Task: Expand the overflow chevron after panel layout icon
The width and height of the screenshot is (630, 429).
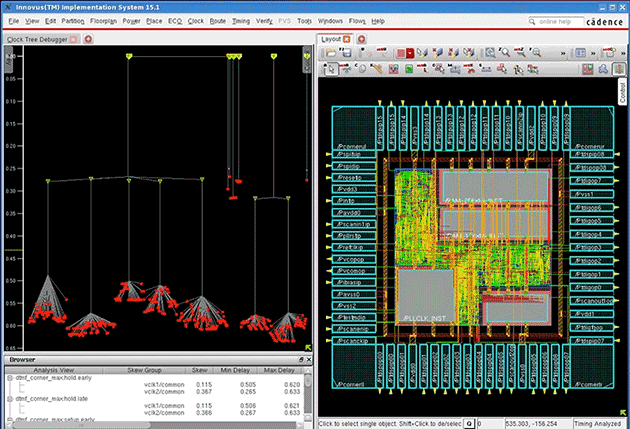Action: pyautogui.click(x=593, y=53)
